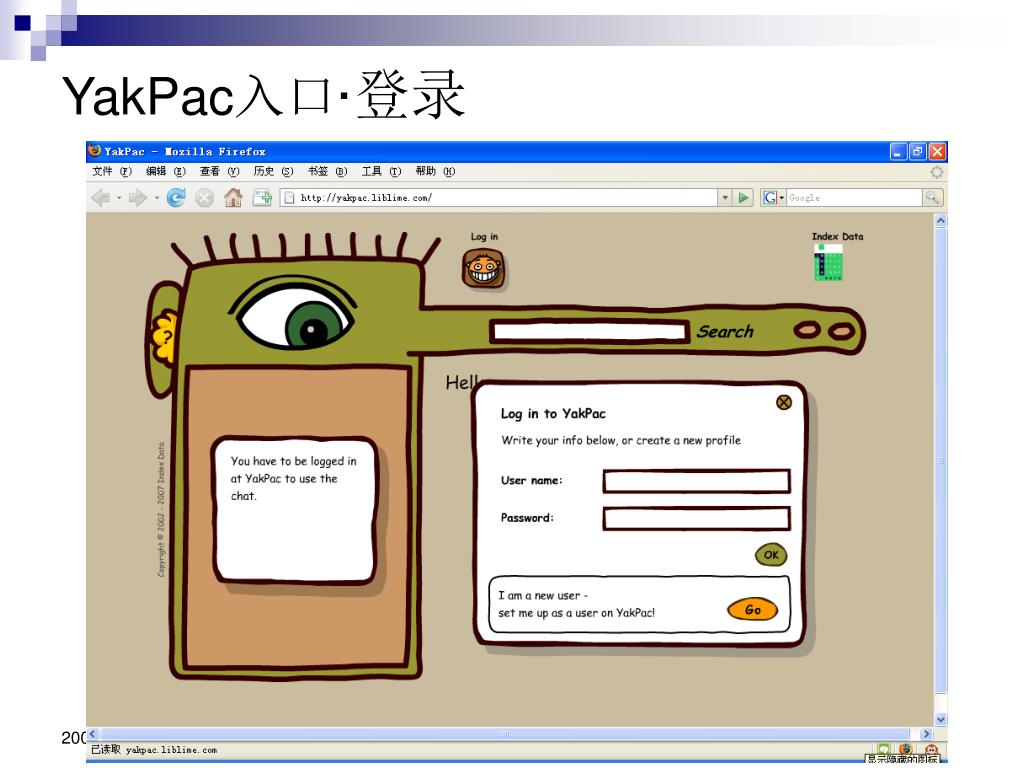Click the Google search engine icon
Viewport: 1024px width, 768px height.
pos(770,197)
